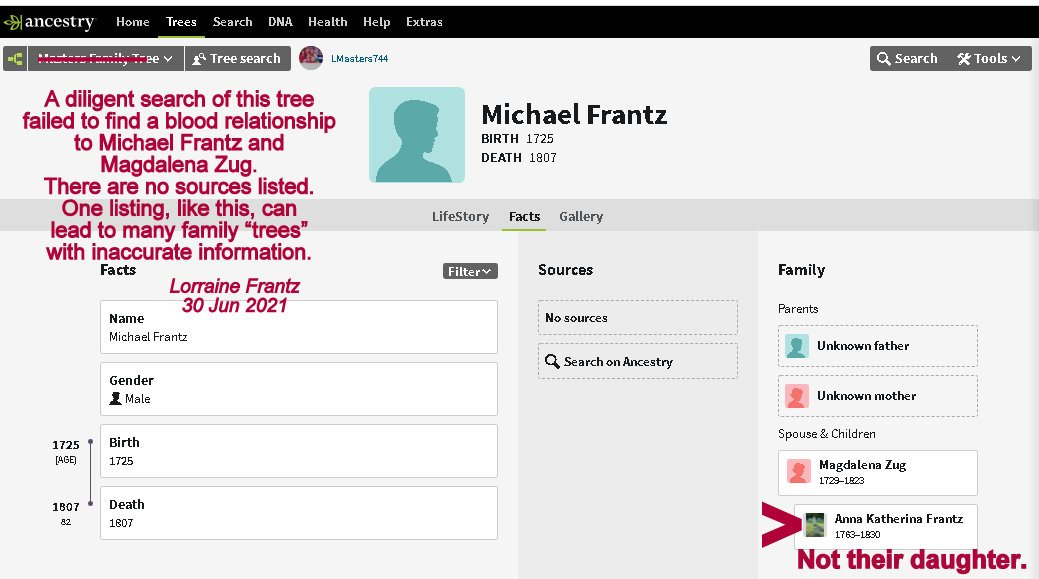The width and height of the screenshot is (1039, 579).
Task: Click the LMasters744 user avatar
Action: click(x=311, y=58)
